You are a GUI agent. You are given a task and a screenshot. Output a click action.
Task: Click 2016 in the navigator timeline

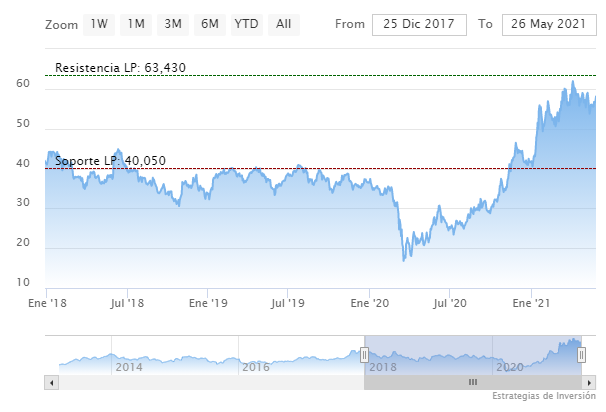pos(256,367)
